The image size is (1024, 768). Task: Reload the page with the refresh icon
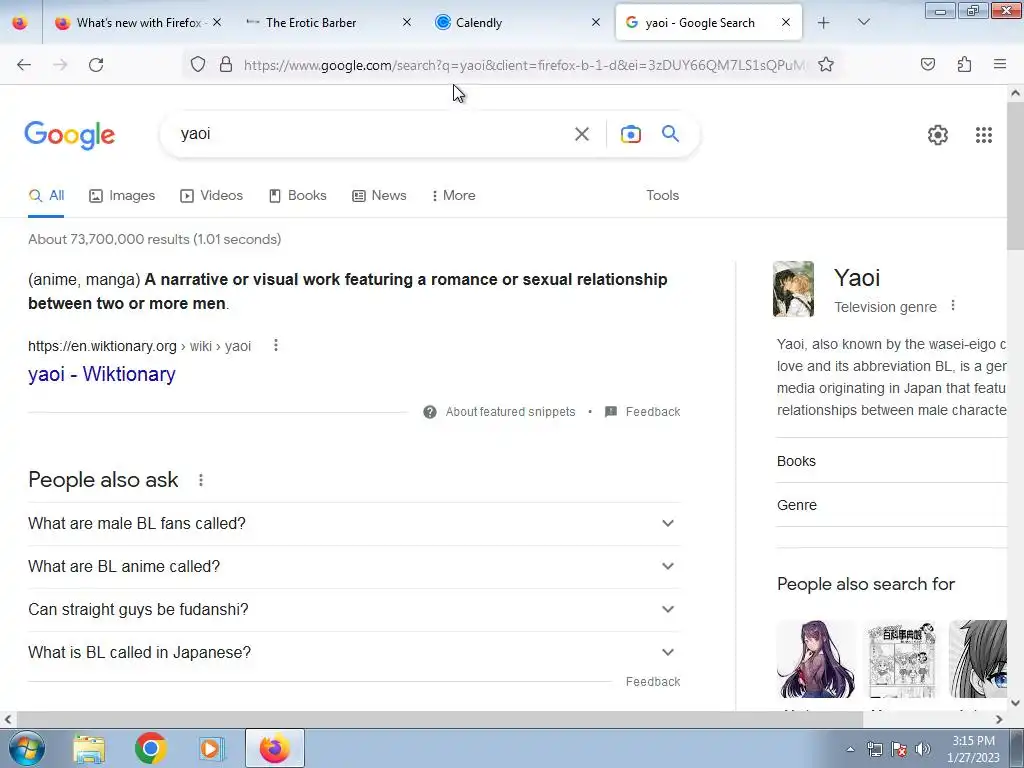96,64
